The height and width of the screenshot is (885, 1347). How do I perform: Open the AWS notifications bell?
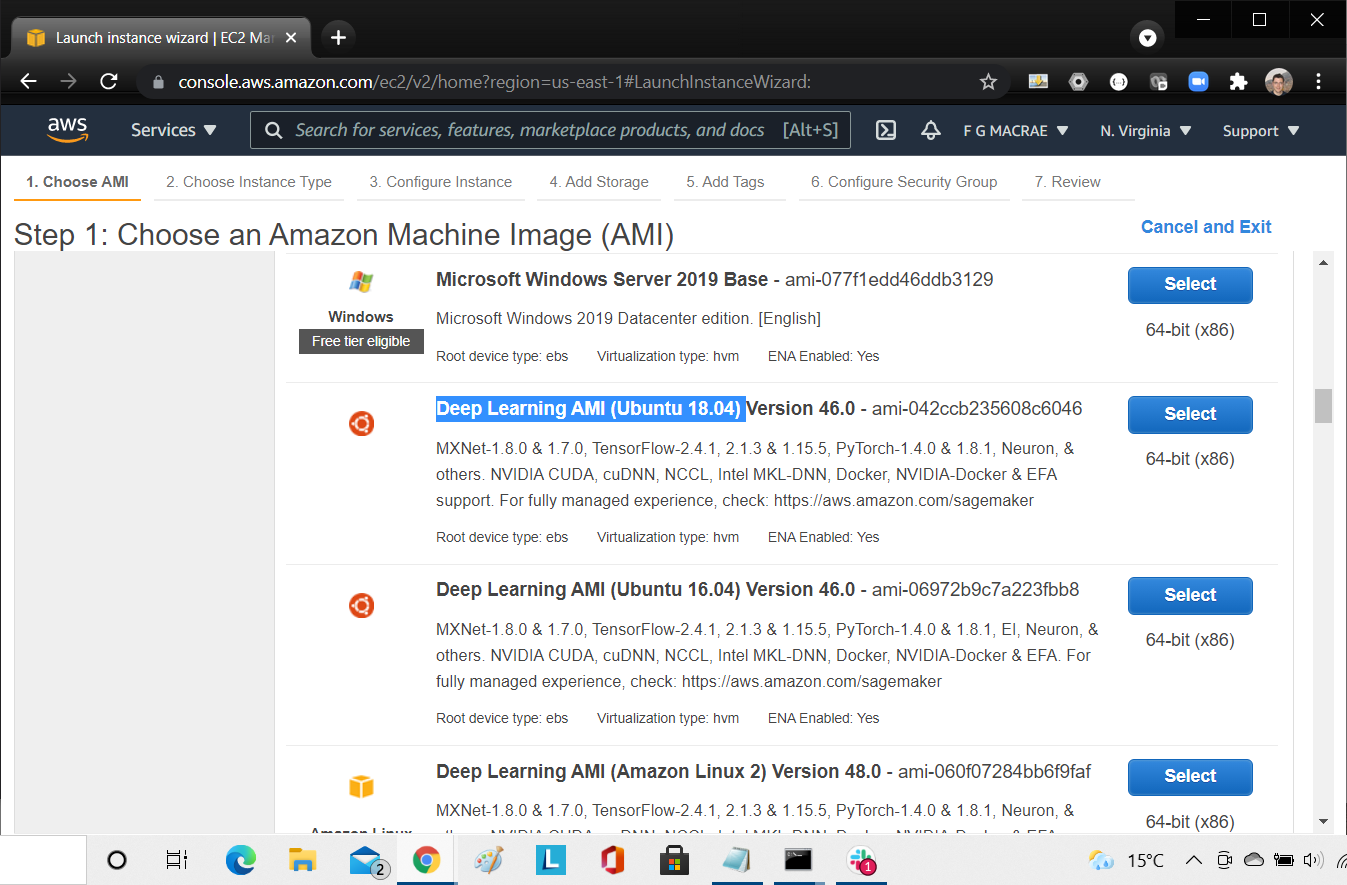coord(931,130)
